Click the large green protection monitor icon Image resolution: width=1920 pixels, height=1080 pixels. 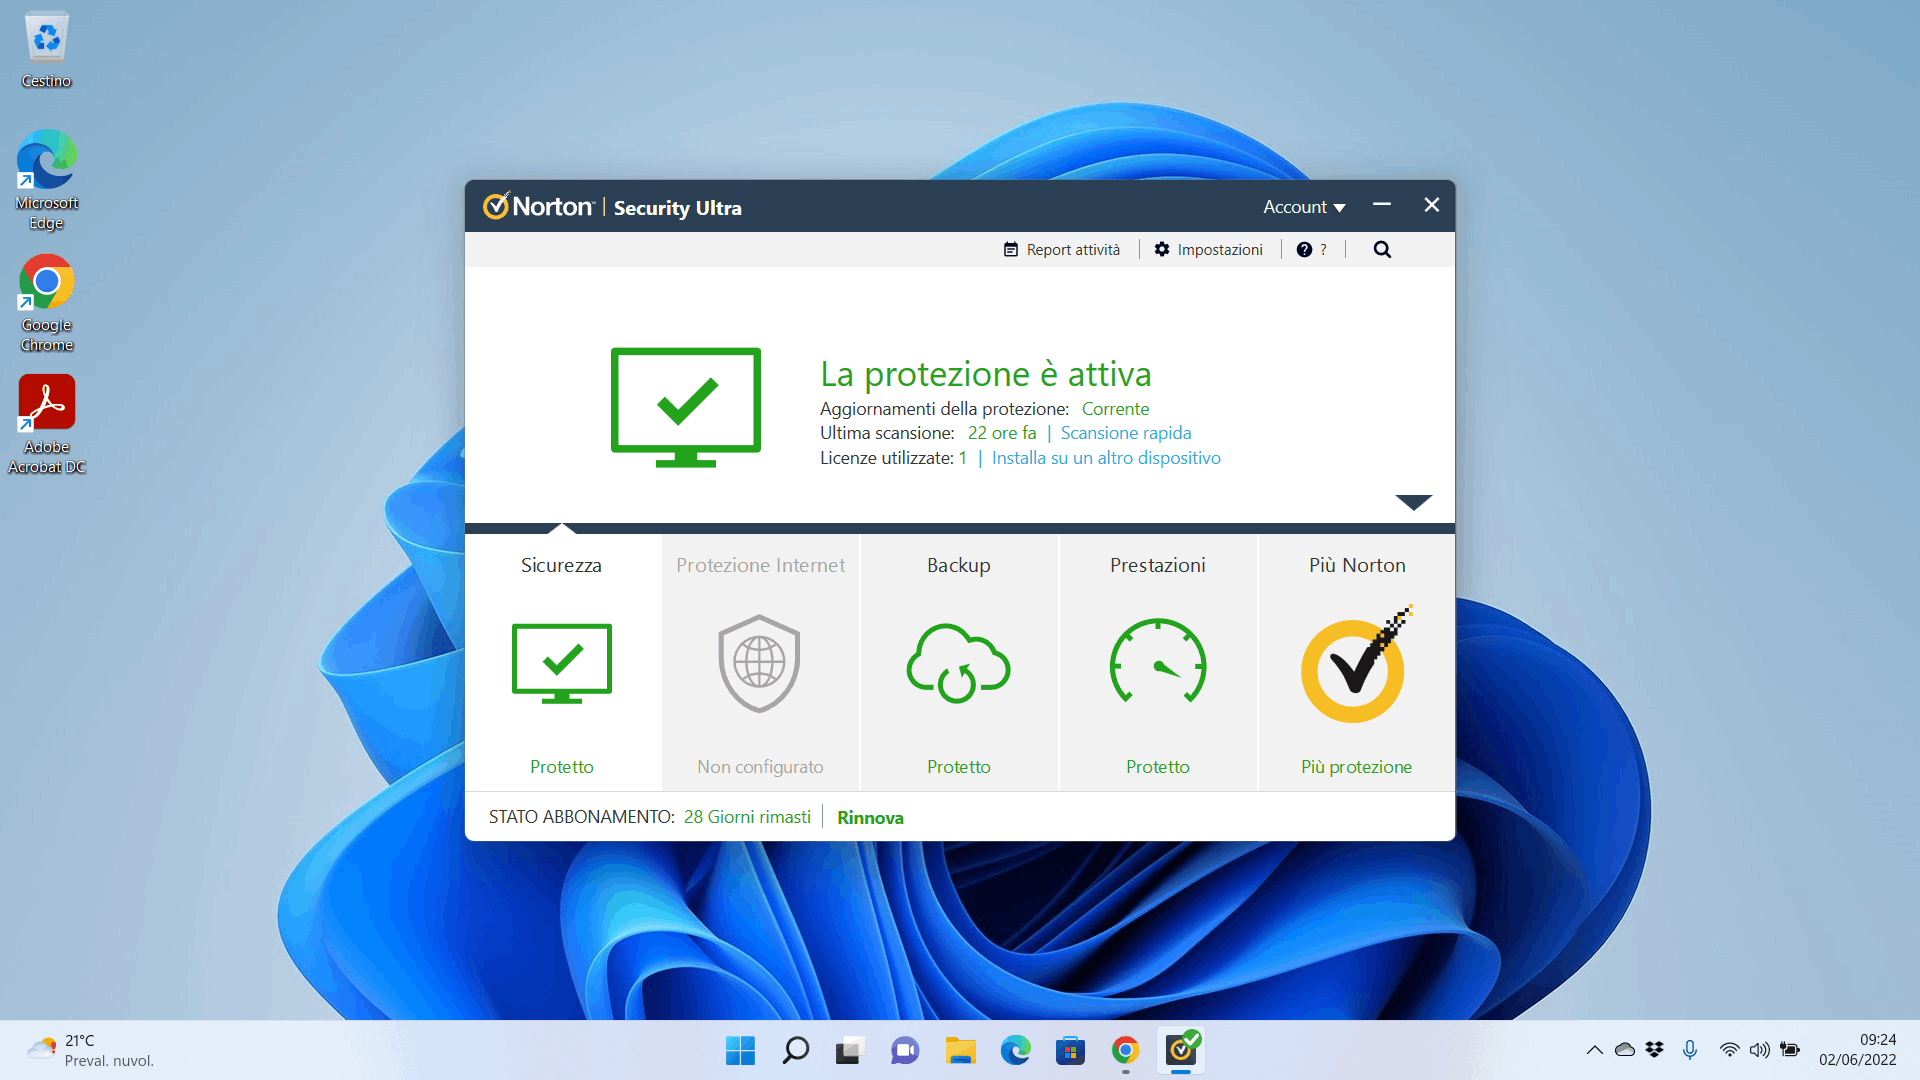pyautogui.click(x=686, y=407)
